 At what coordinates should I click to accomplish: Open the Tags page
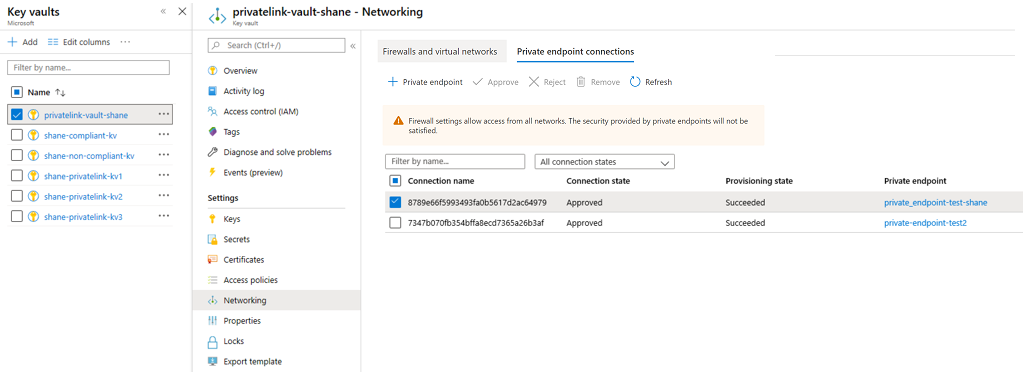pos(231,132)
